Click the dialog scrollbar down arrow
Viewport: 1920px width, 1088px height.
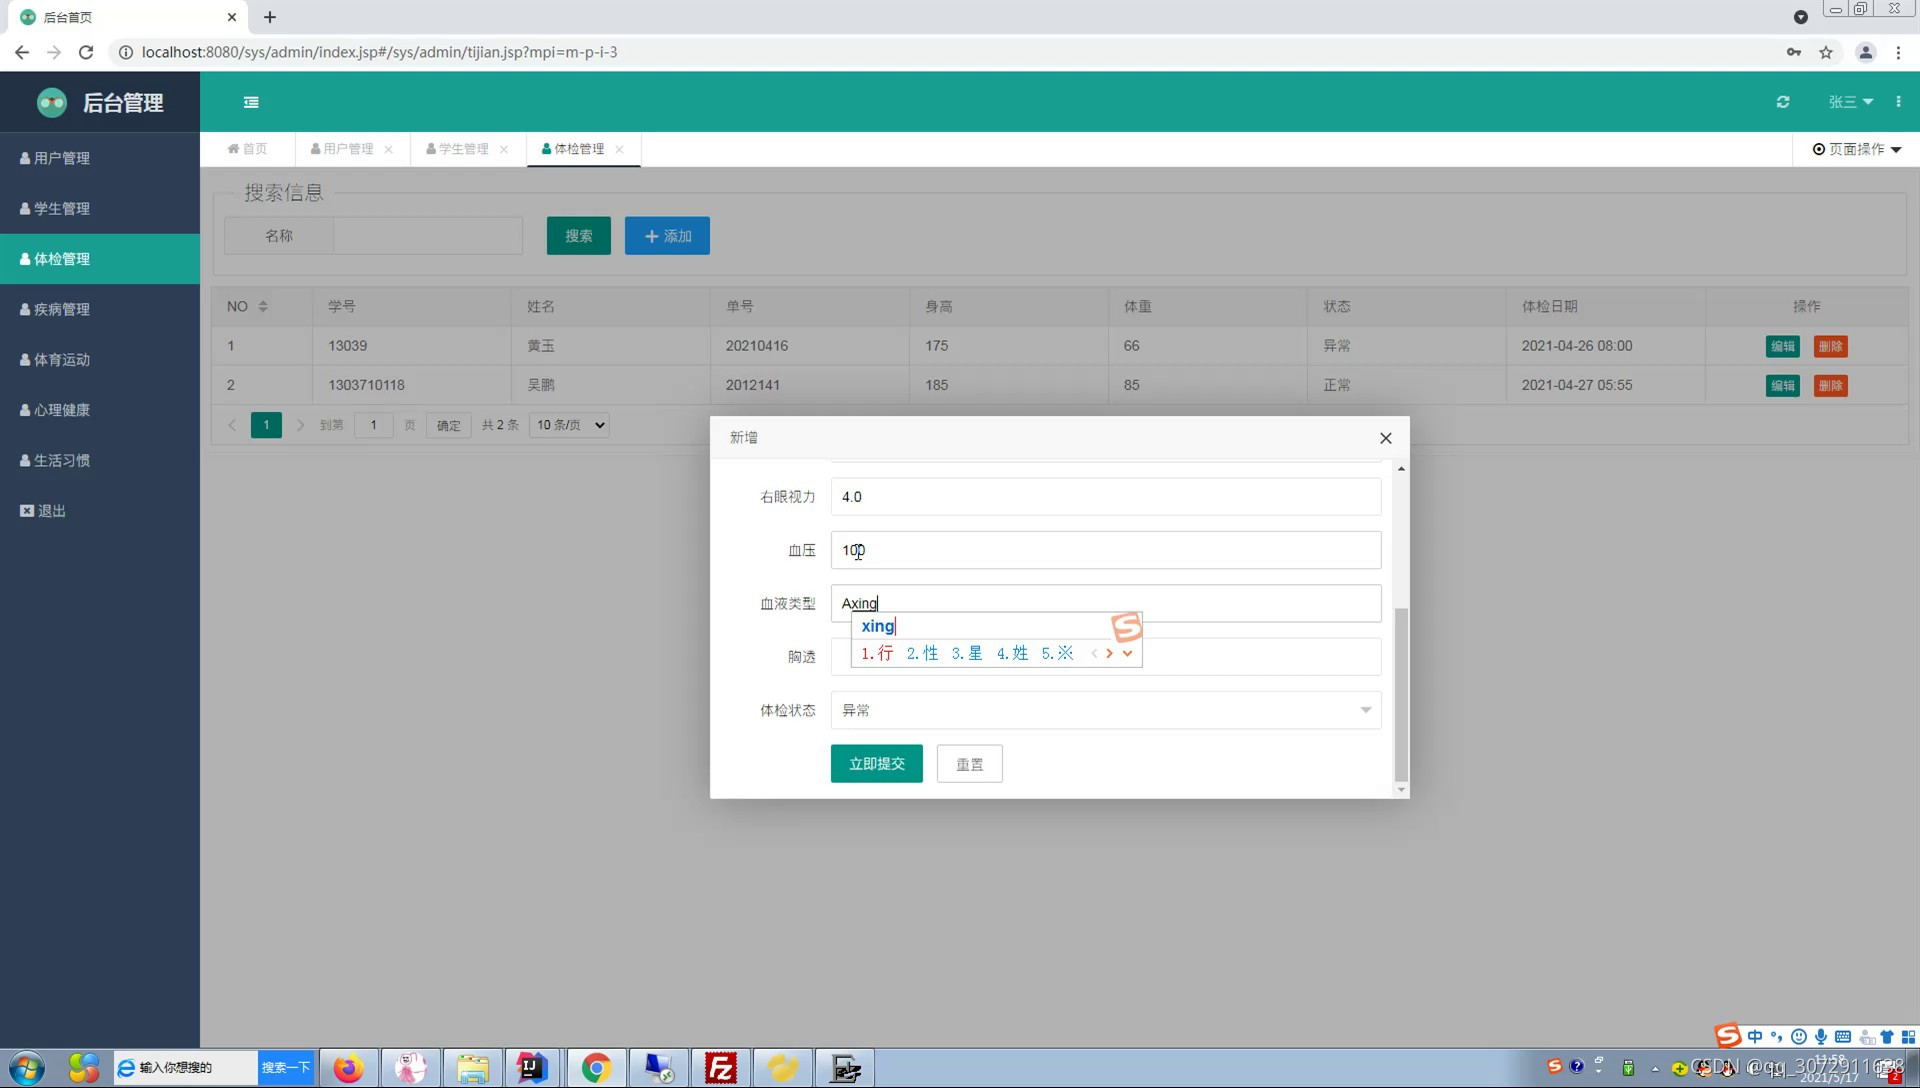[1401, 790]
